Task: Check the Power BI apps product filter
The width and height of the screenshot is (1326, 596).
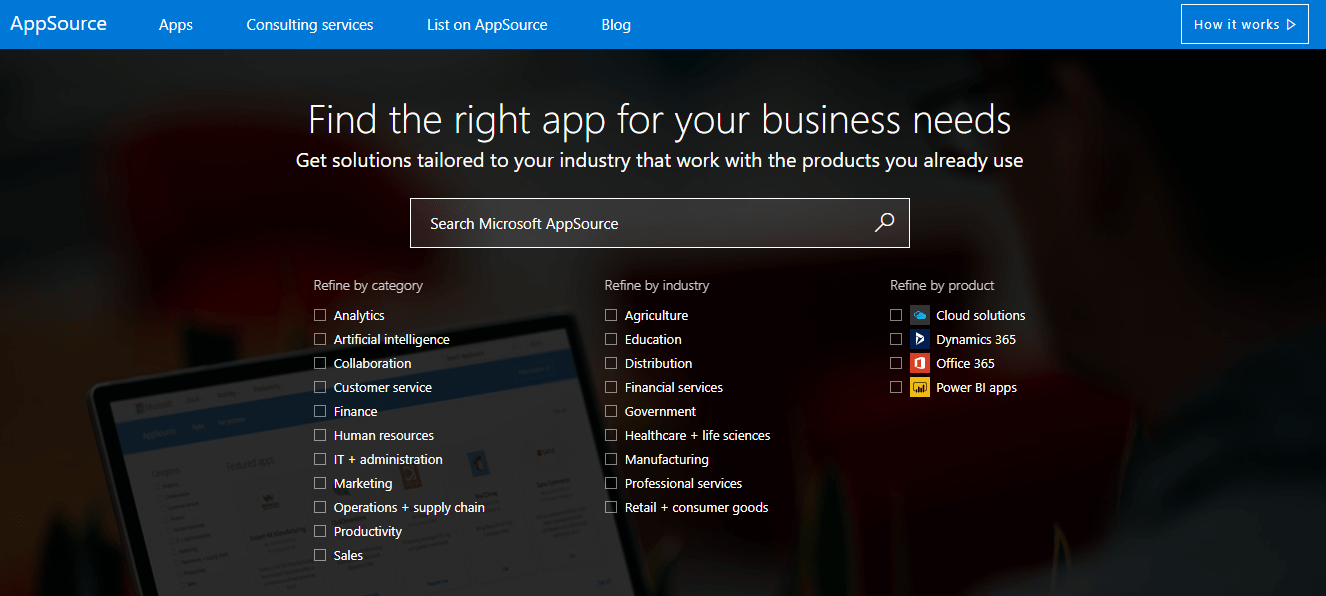Action: (896, 386)
